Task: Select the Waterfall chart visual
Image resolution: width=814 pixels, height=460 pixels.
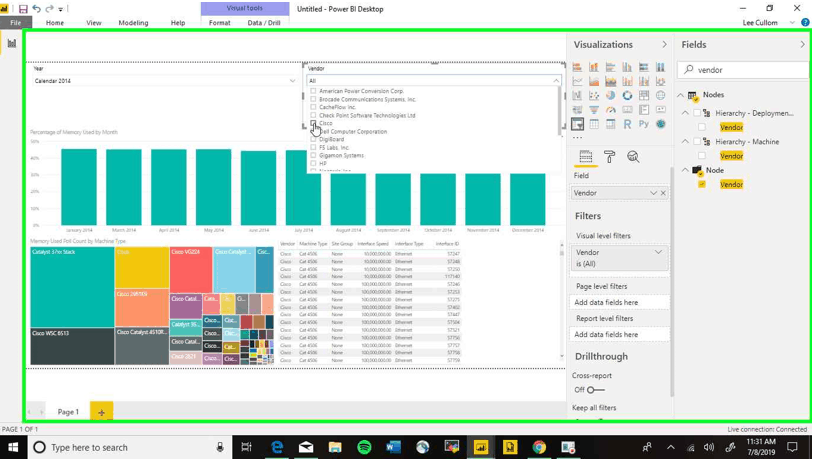Action: (x=577, y=96)
